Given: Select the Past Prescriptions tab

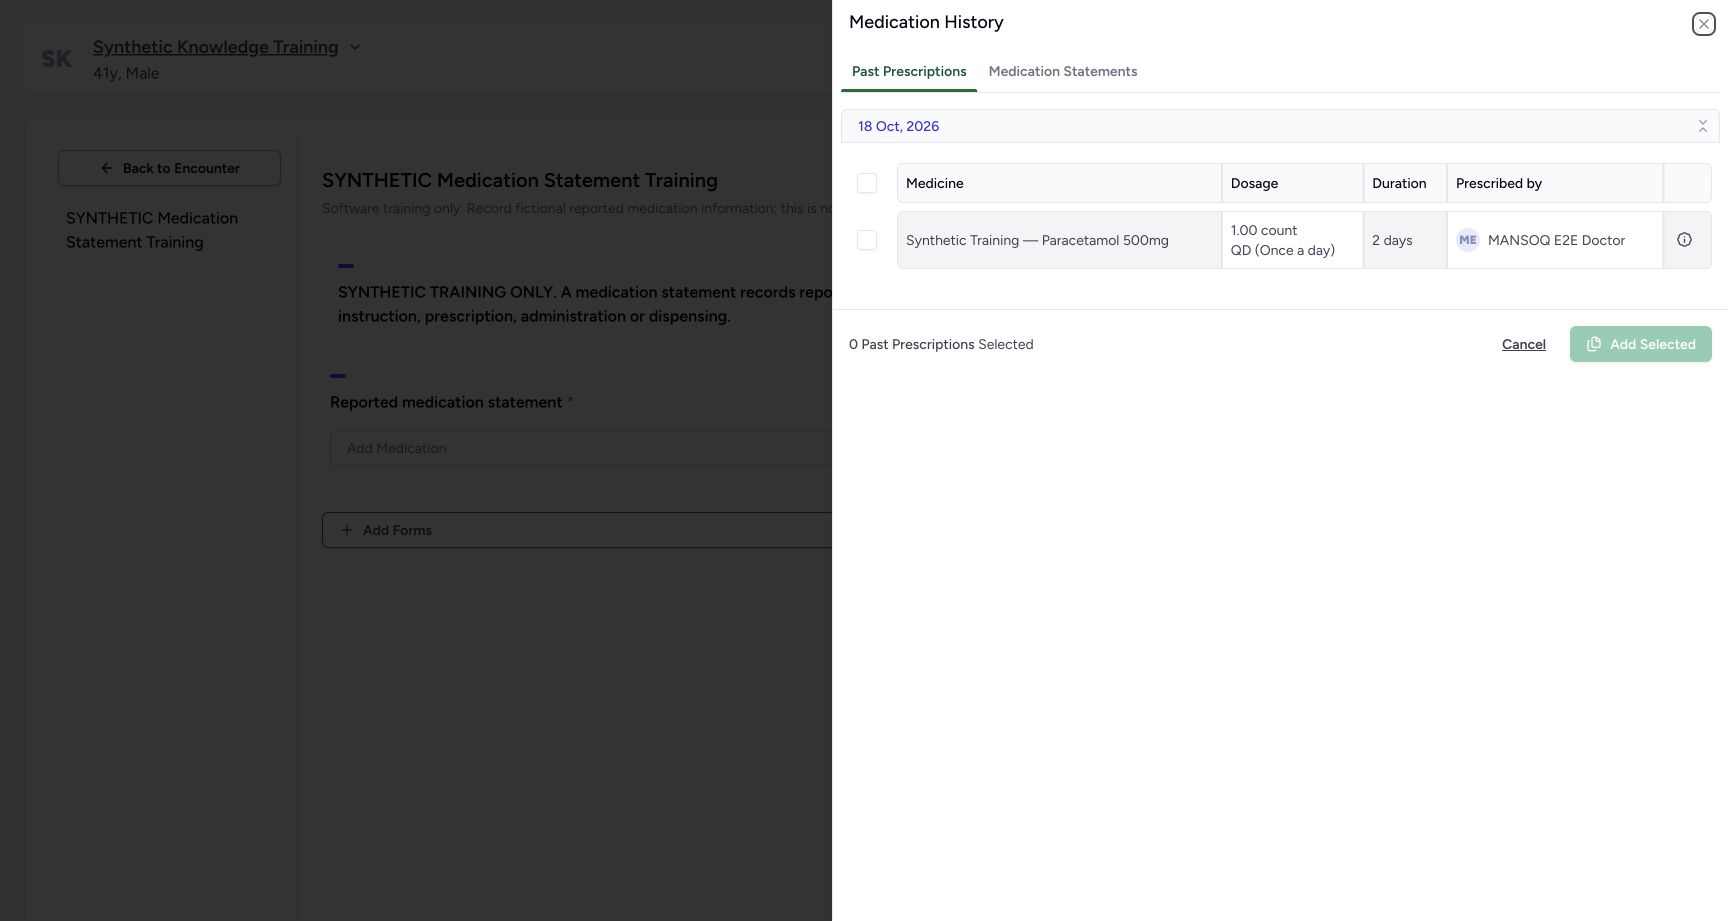Looking at the screenshot, I should click(909, 71).
